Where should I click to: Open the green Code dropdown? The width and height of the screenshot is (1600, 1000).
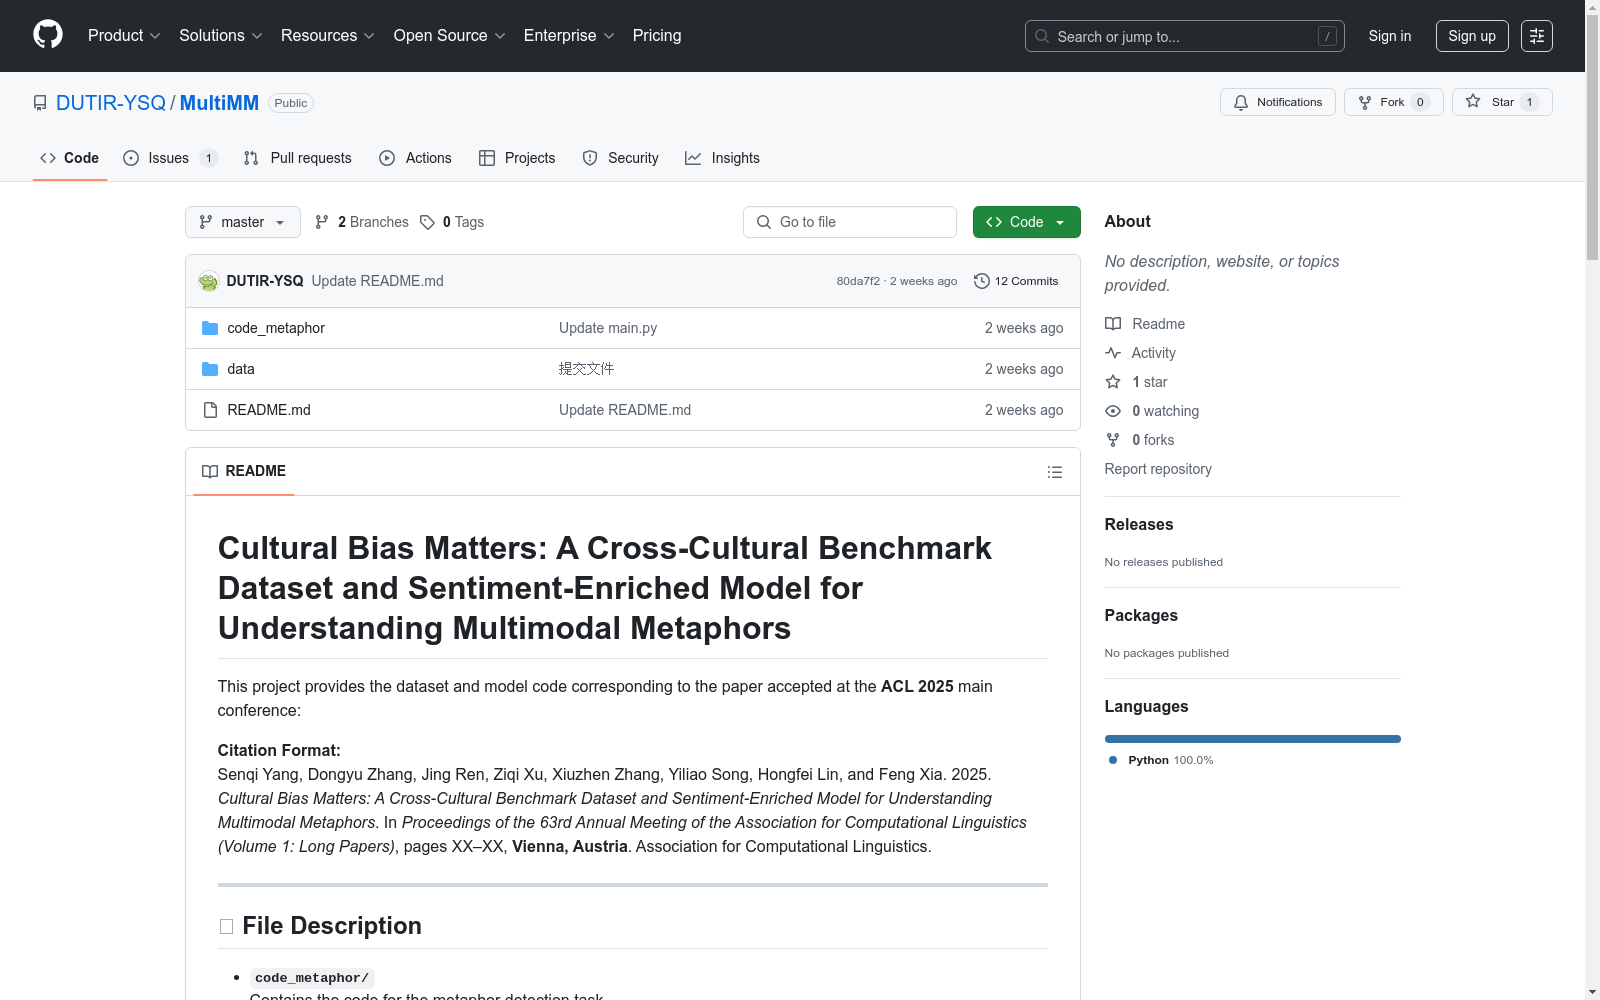[x=1026, y=222]
